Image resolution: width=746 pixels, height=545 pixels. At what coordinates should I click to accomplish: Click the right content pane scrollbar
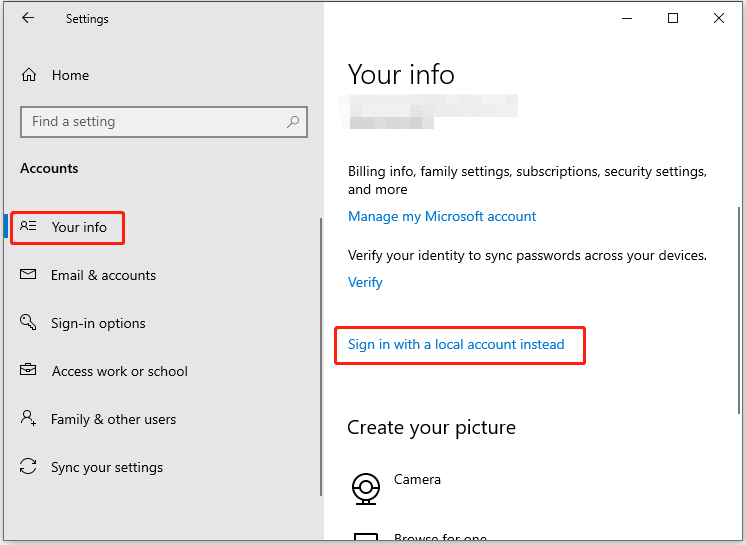(x=739, y=310)
